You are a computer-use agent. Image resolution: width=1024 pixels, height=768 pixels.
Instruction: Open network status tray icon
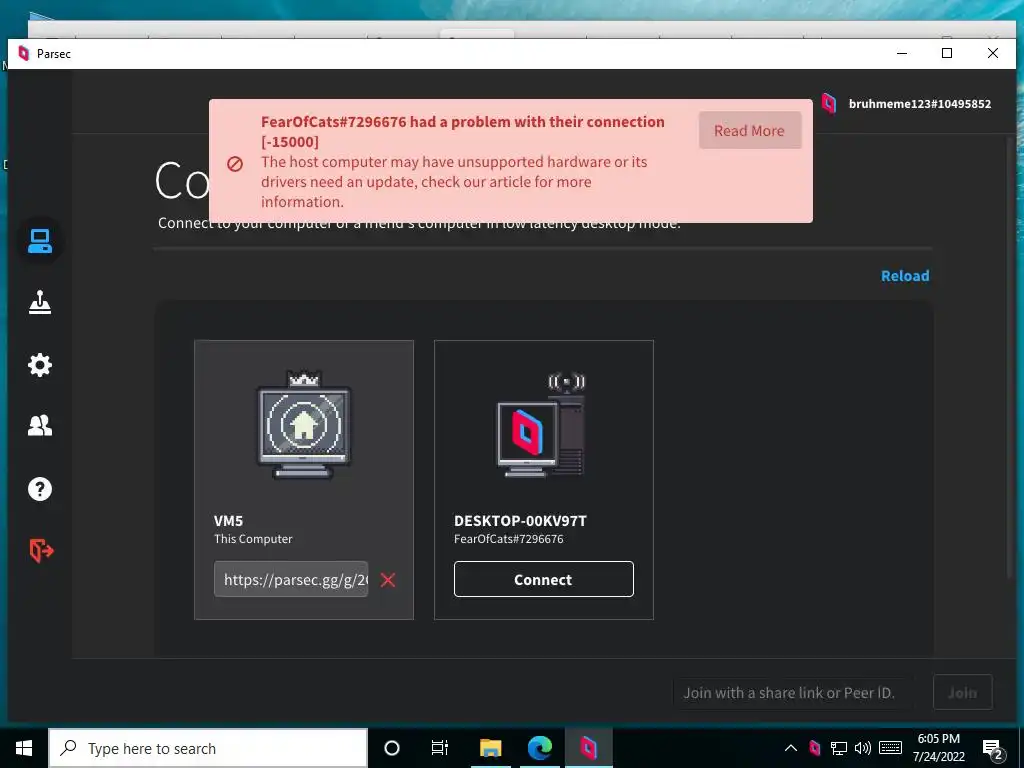pos(839,748)
